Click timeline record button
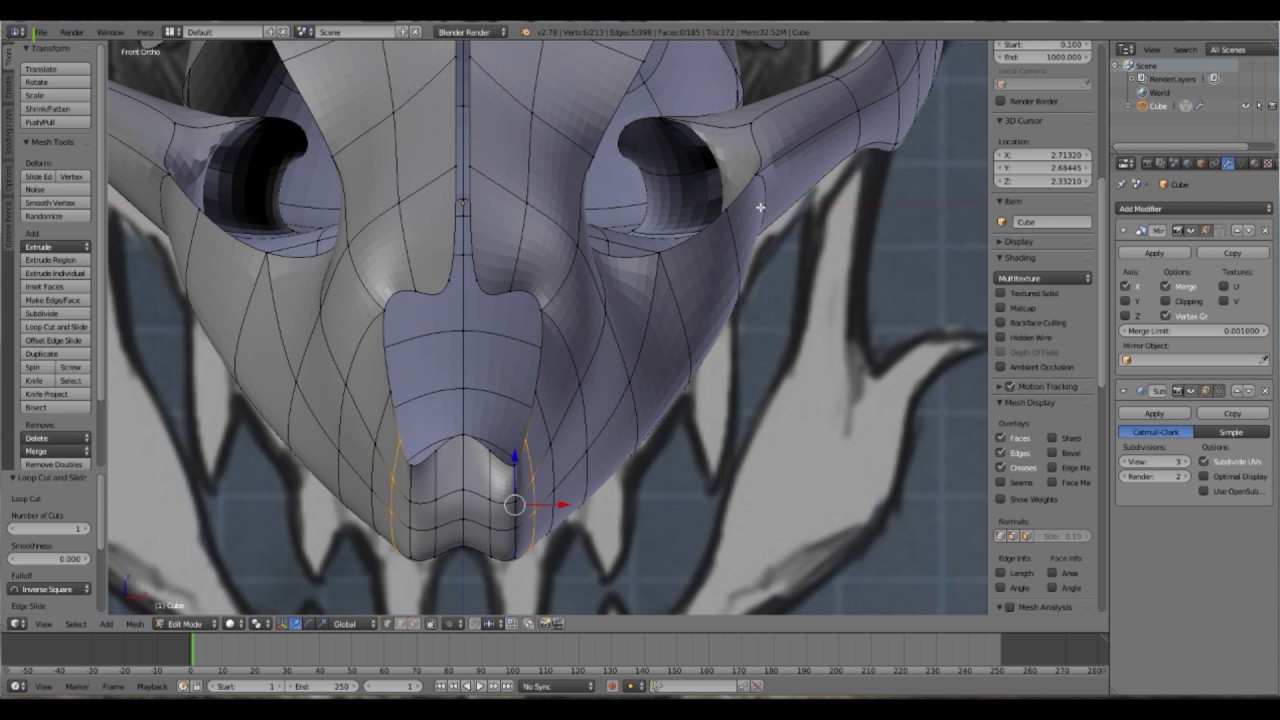This screenshot has height=720, width=1280. pos(612,686)
